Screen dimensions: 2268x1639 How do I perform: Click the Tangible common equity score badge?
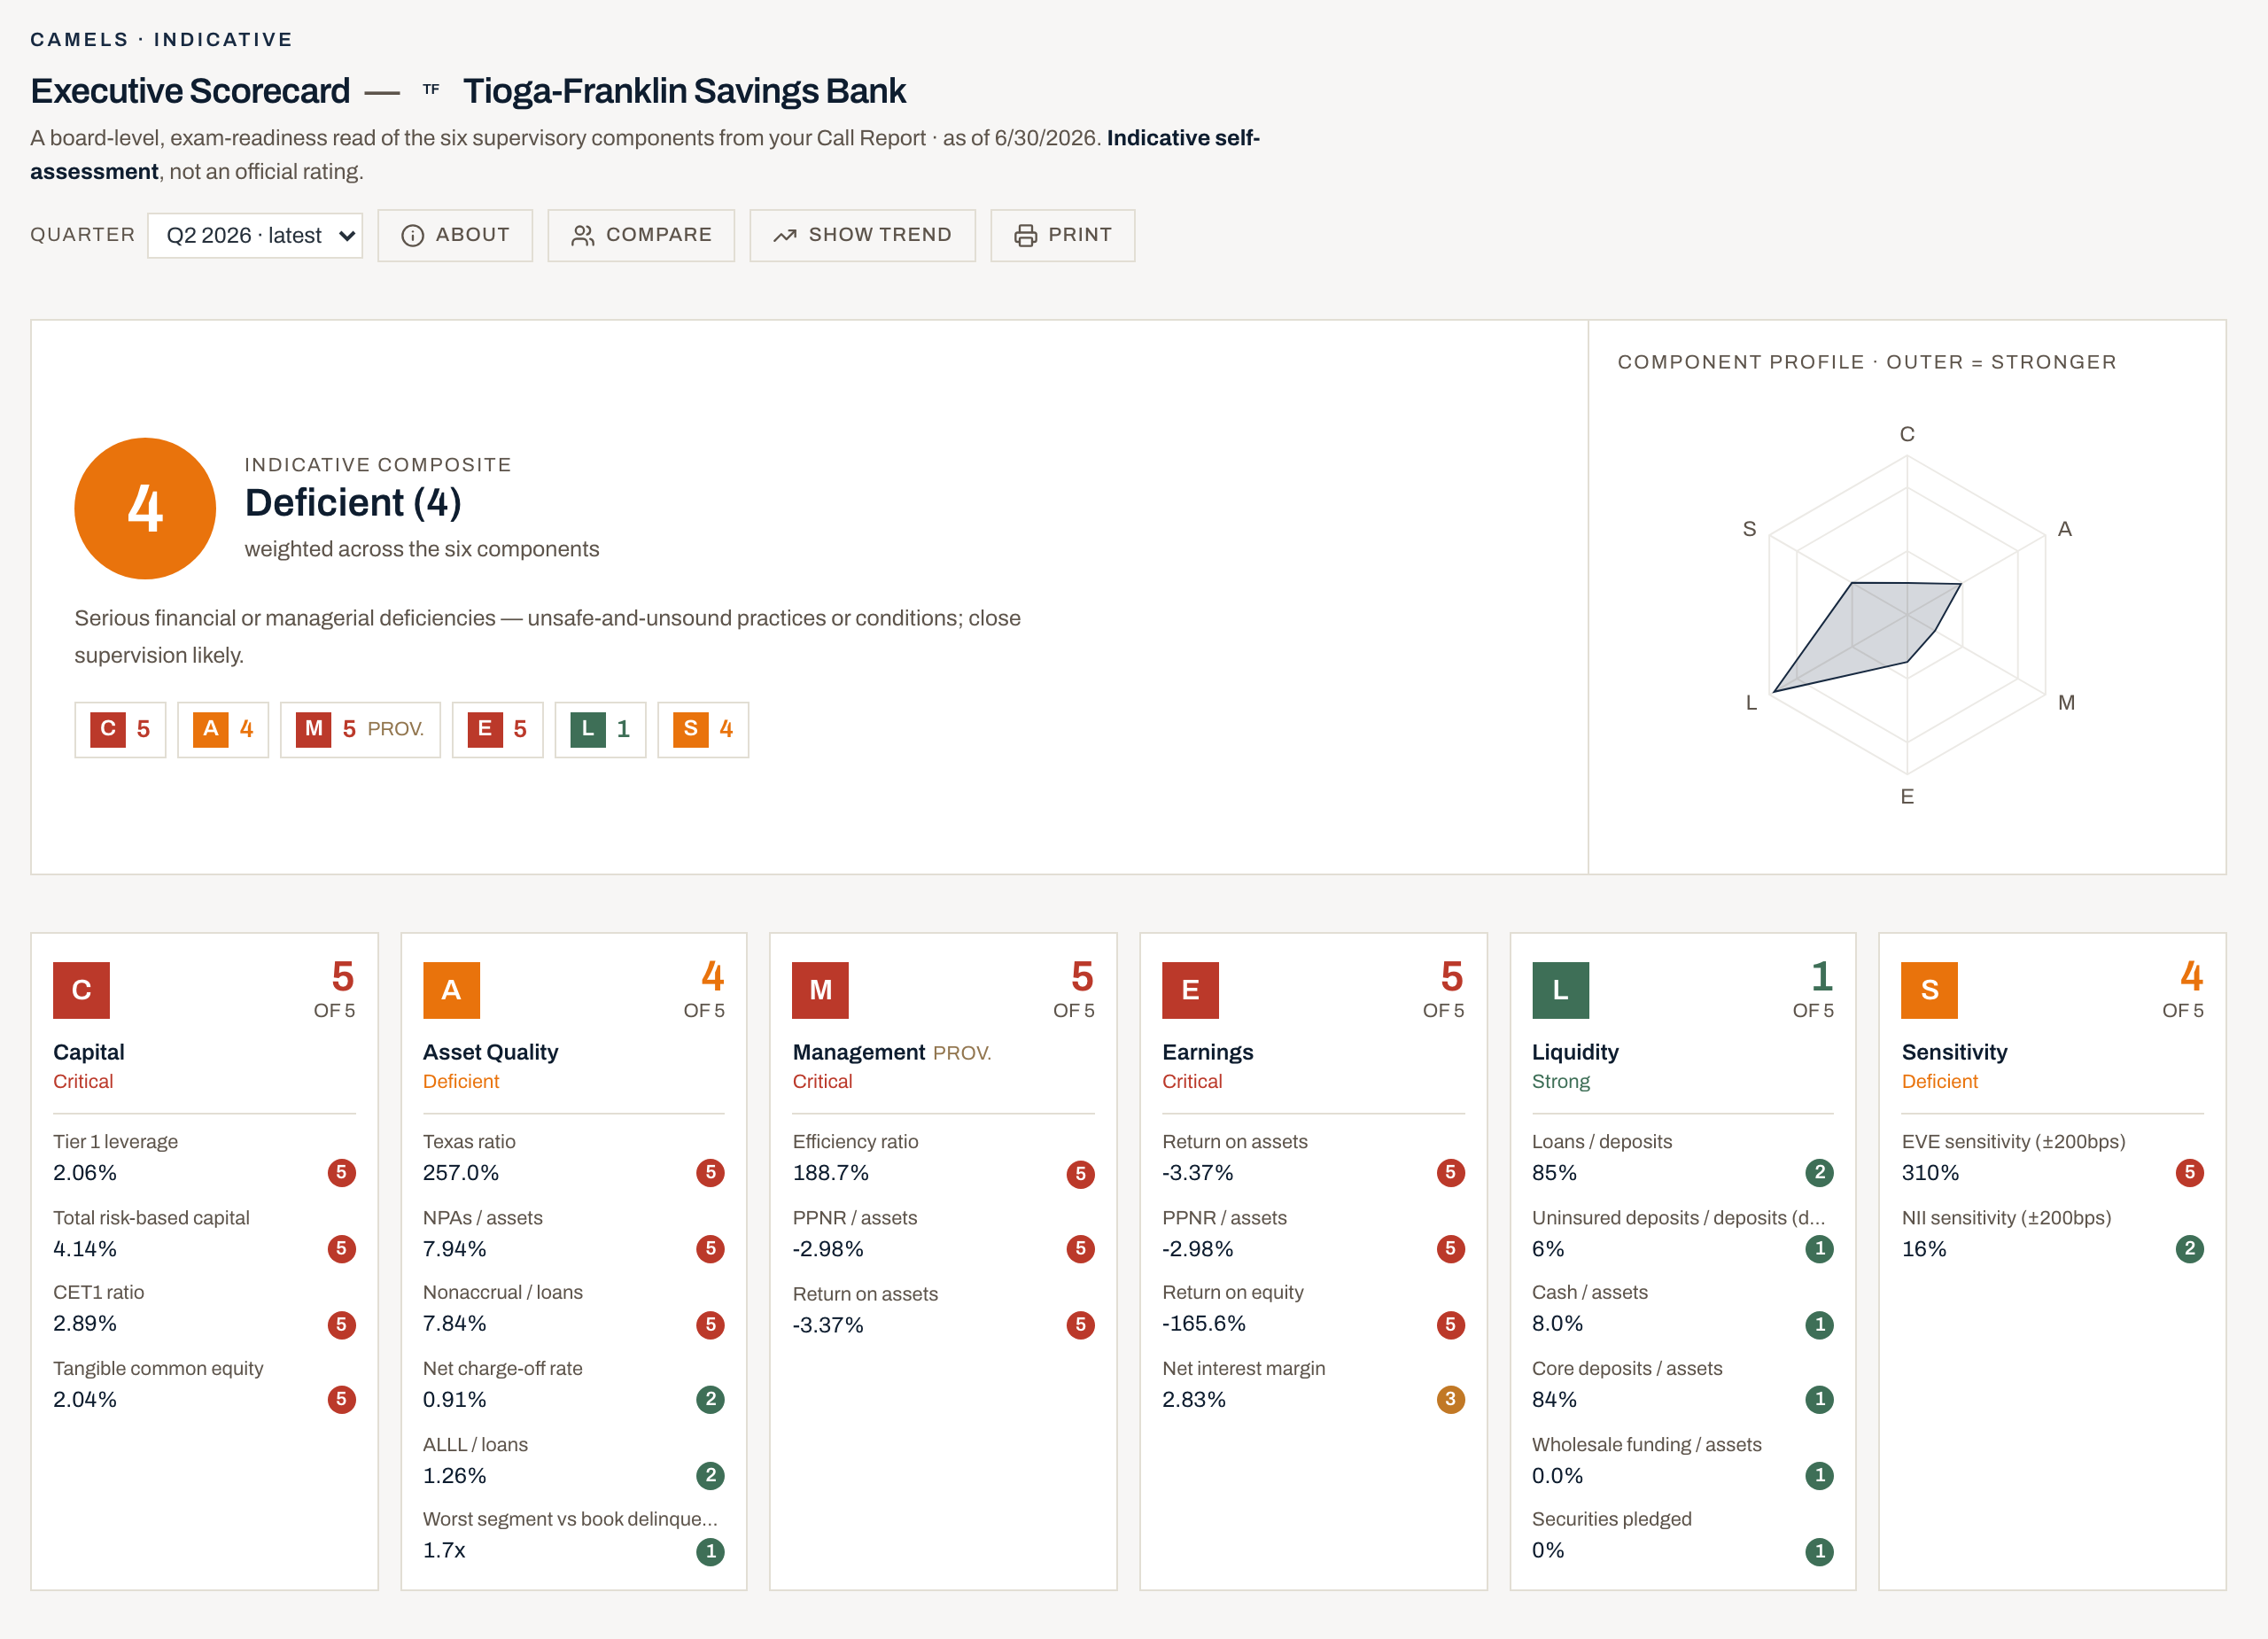341,1399
